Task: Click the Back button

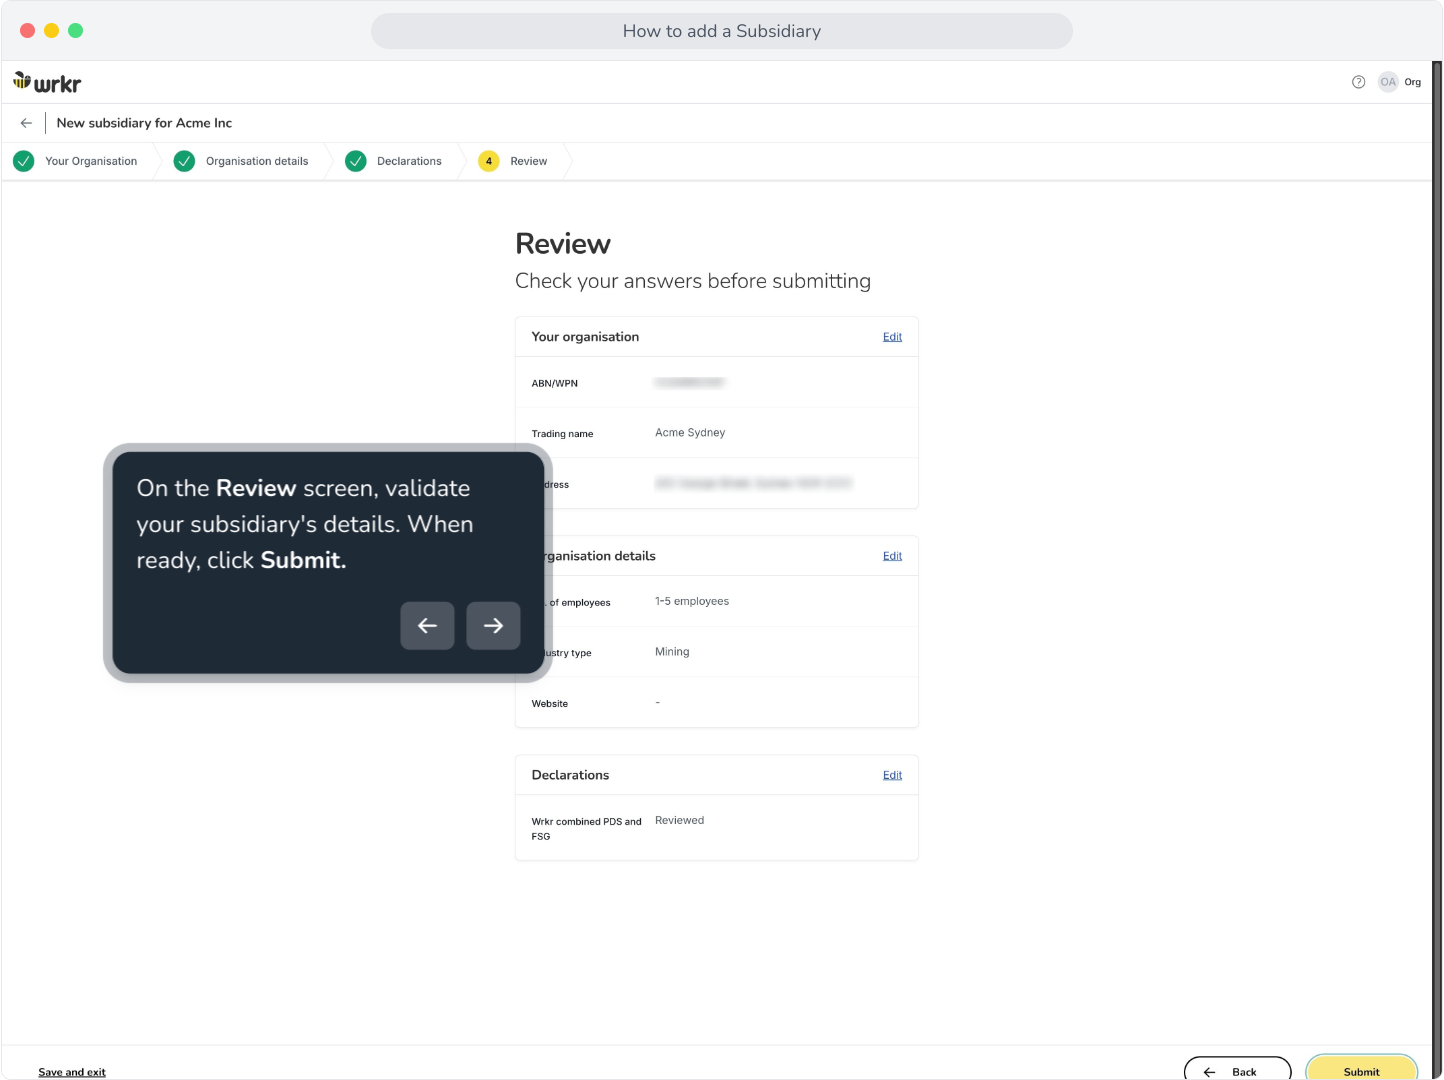Action: click(1237, 1069)
